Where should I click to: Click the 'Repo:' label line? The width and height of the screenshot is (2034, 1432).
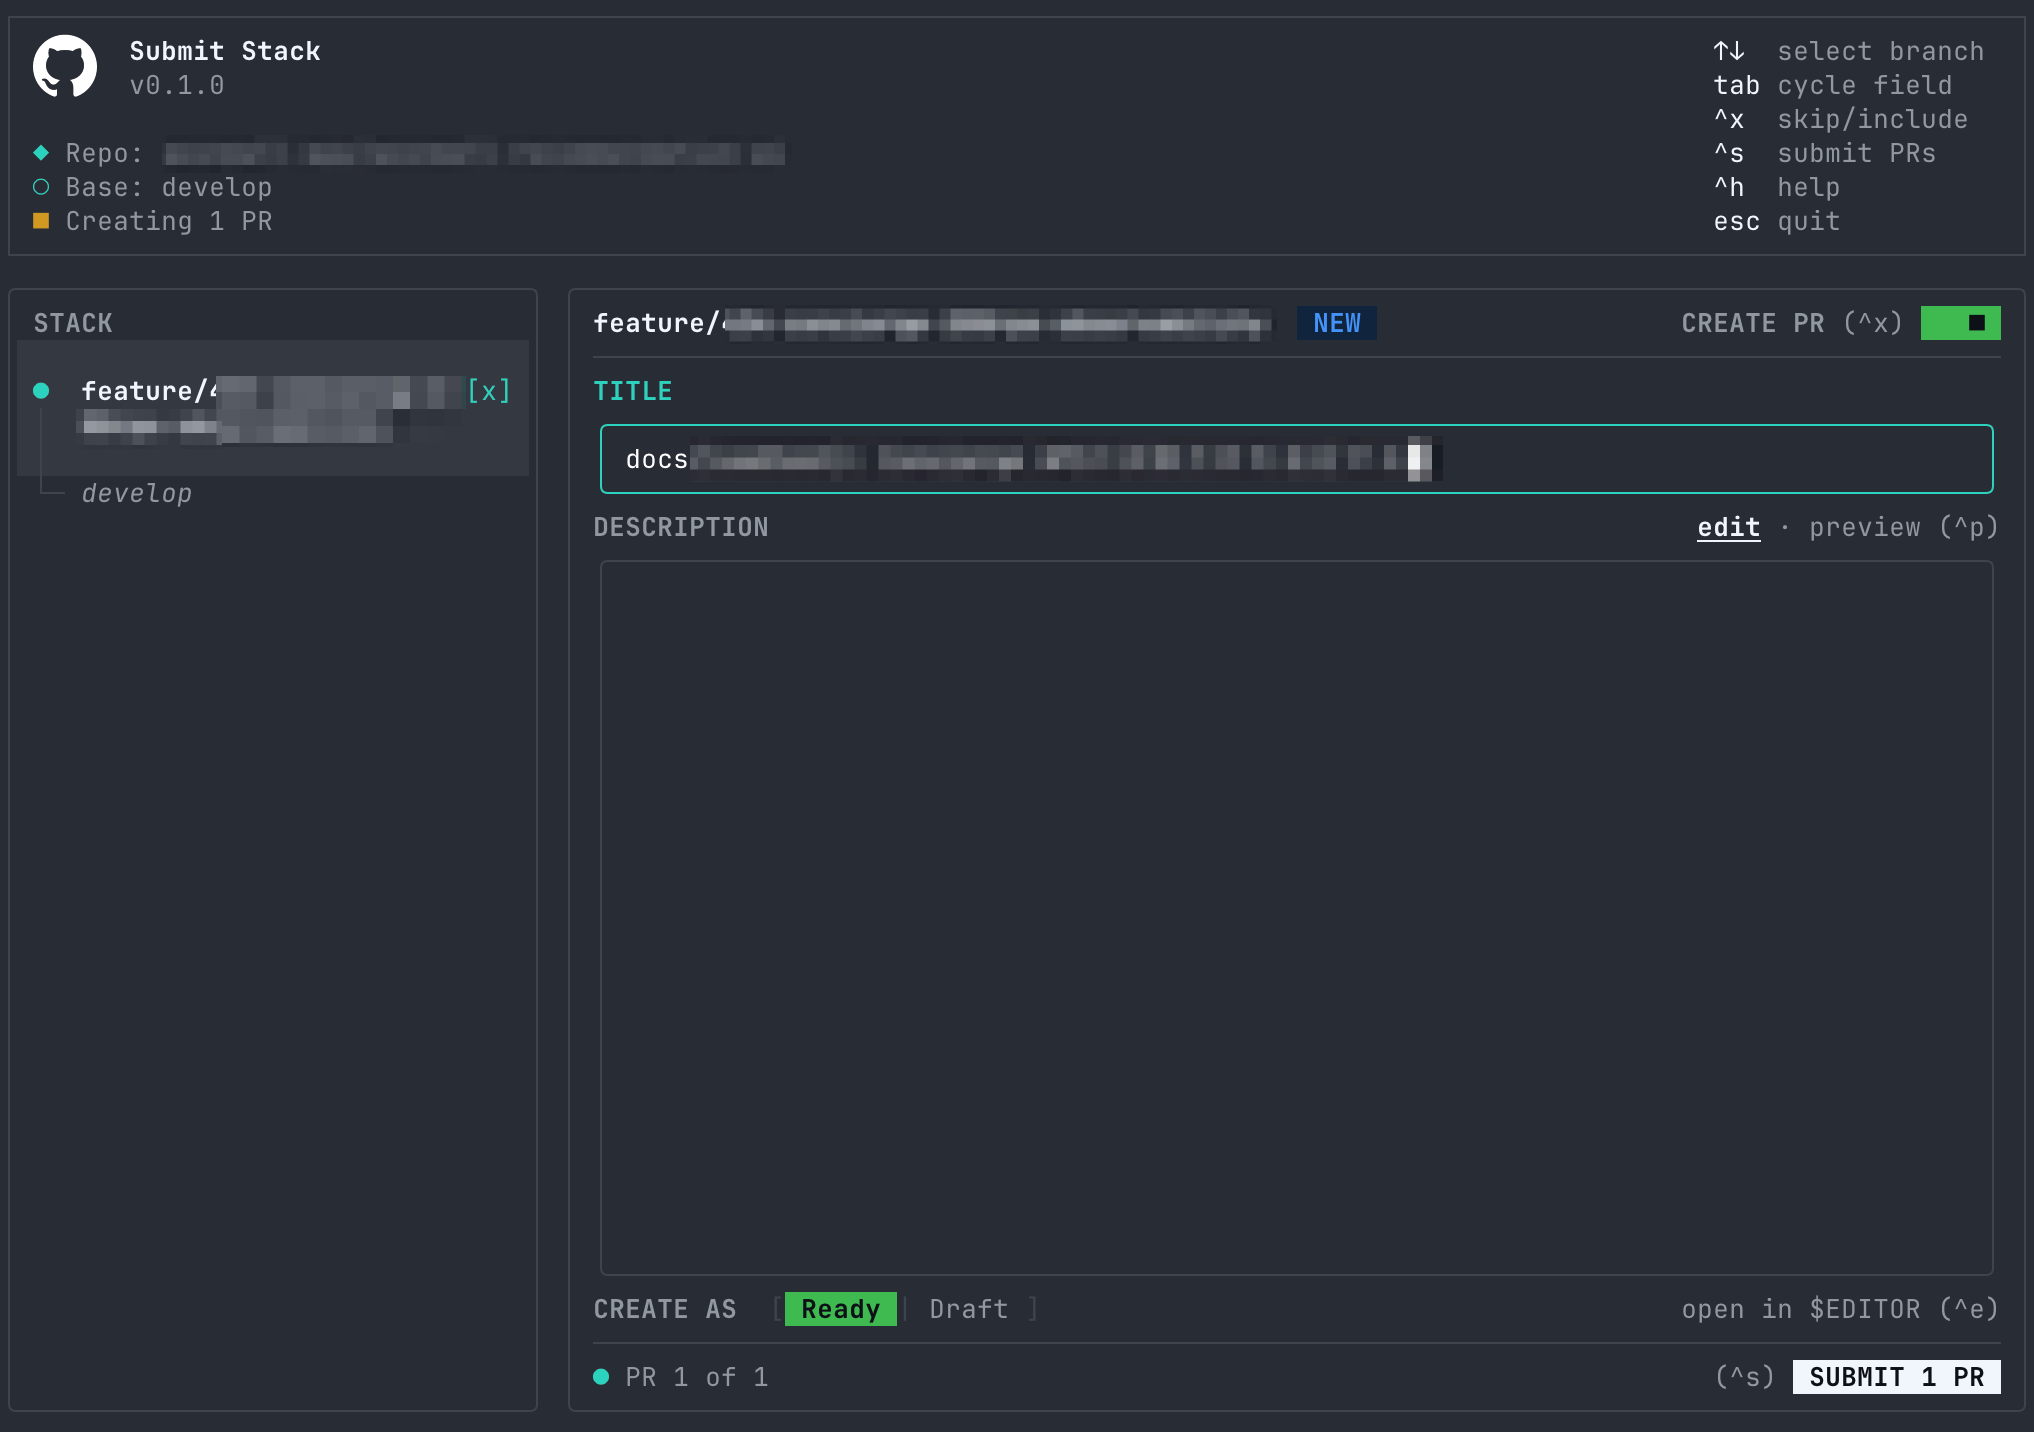click(105, 153)
